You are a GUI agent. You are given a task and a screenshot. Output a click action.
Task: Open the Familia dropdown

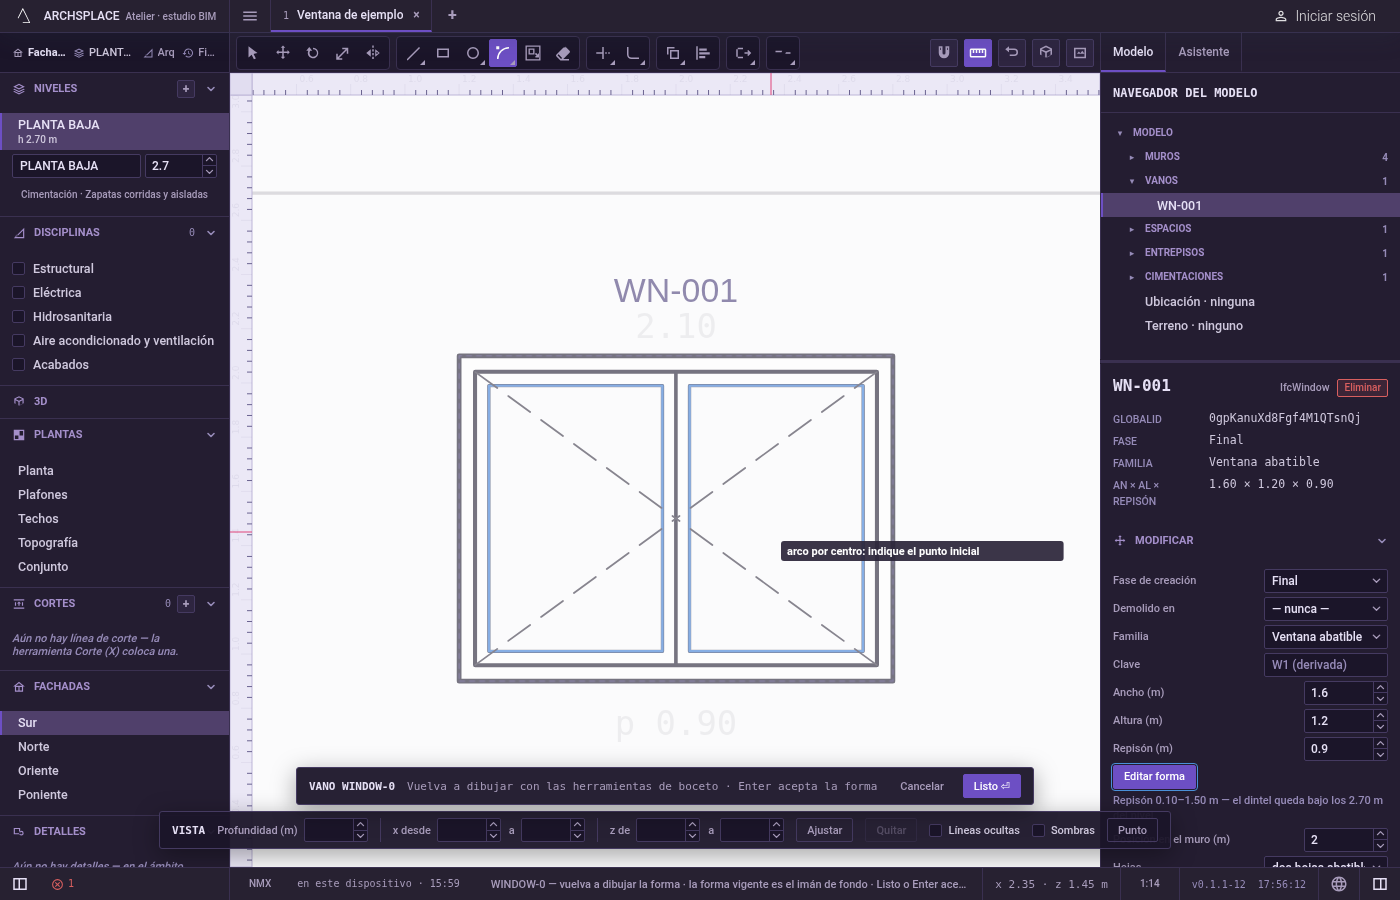pos(1326,637)
